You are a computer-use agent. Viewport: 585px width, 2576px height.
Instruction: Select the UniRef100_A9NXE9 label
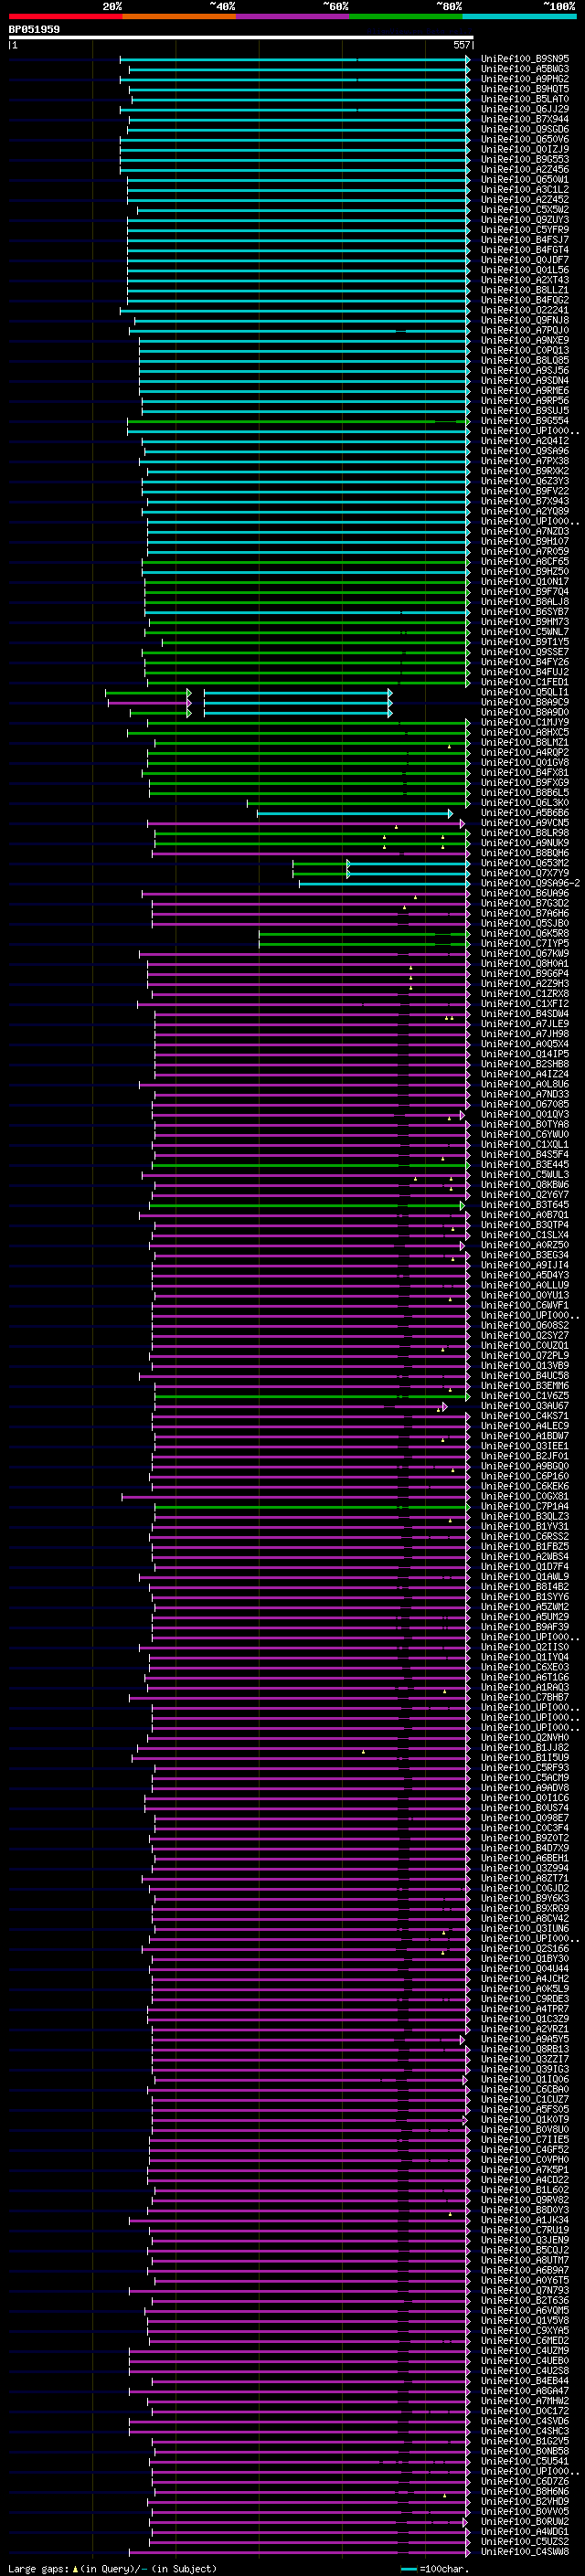point(525,340)
